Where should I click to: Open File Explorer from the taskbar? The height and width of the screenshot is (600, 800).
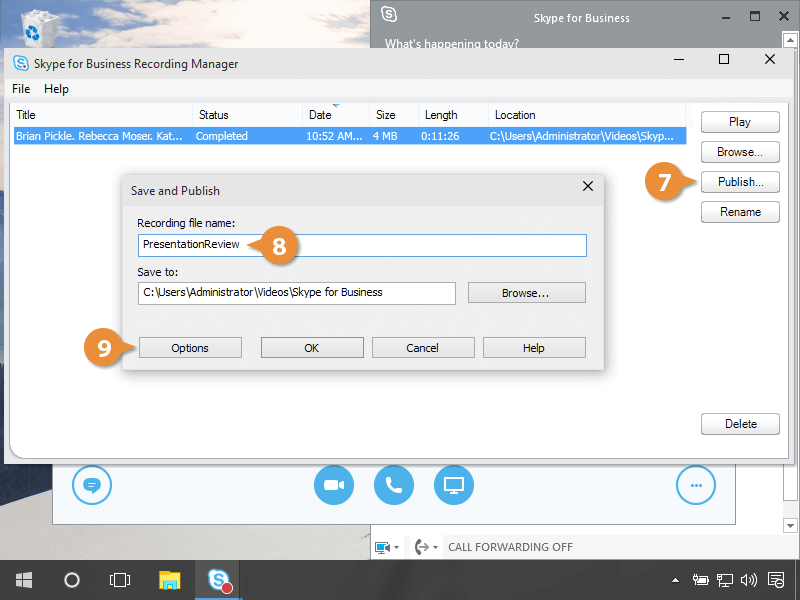170,579
